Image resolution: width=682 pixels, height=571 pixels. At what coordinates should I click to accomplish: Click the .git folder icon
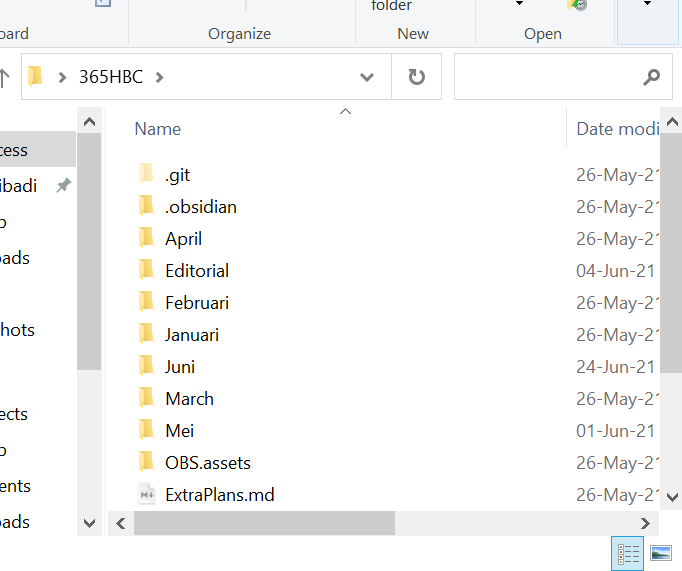146,175
